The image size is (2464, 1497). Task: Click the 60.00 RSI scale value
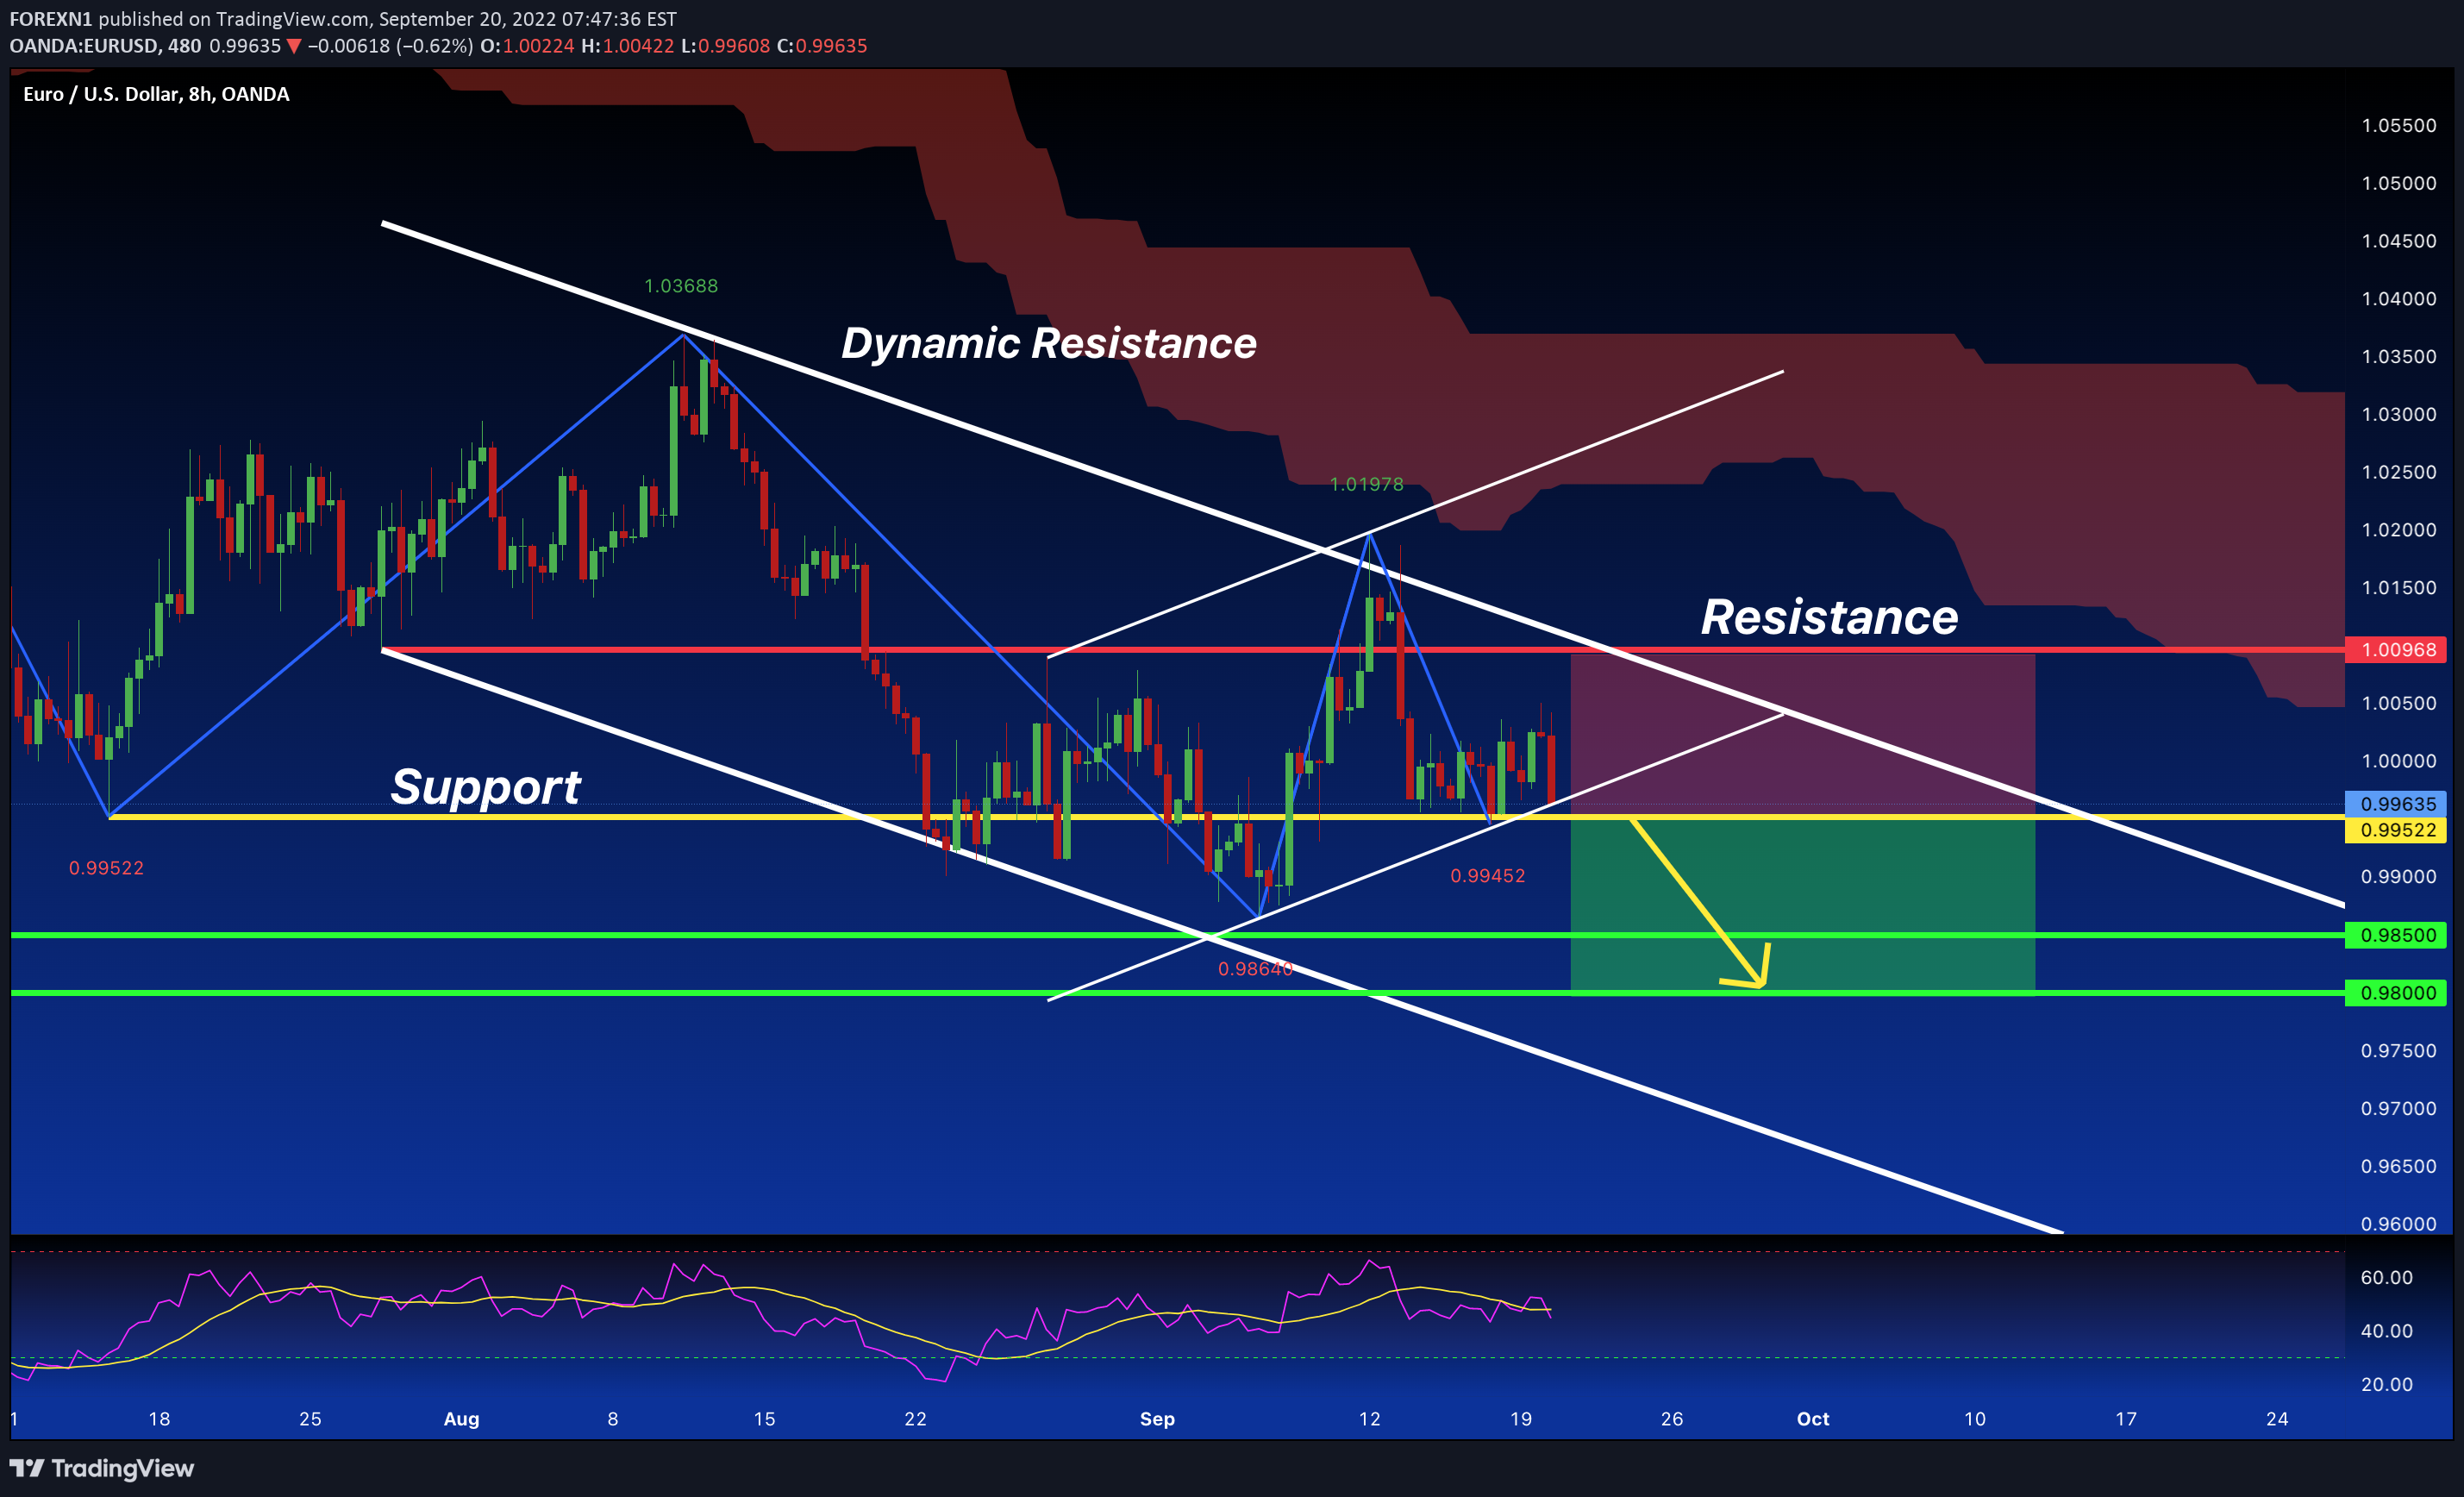(2387, 1278)
